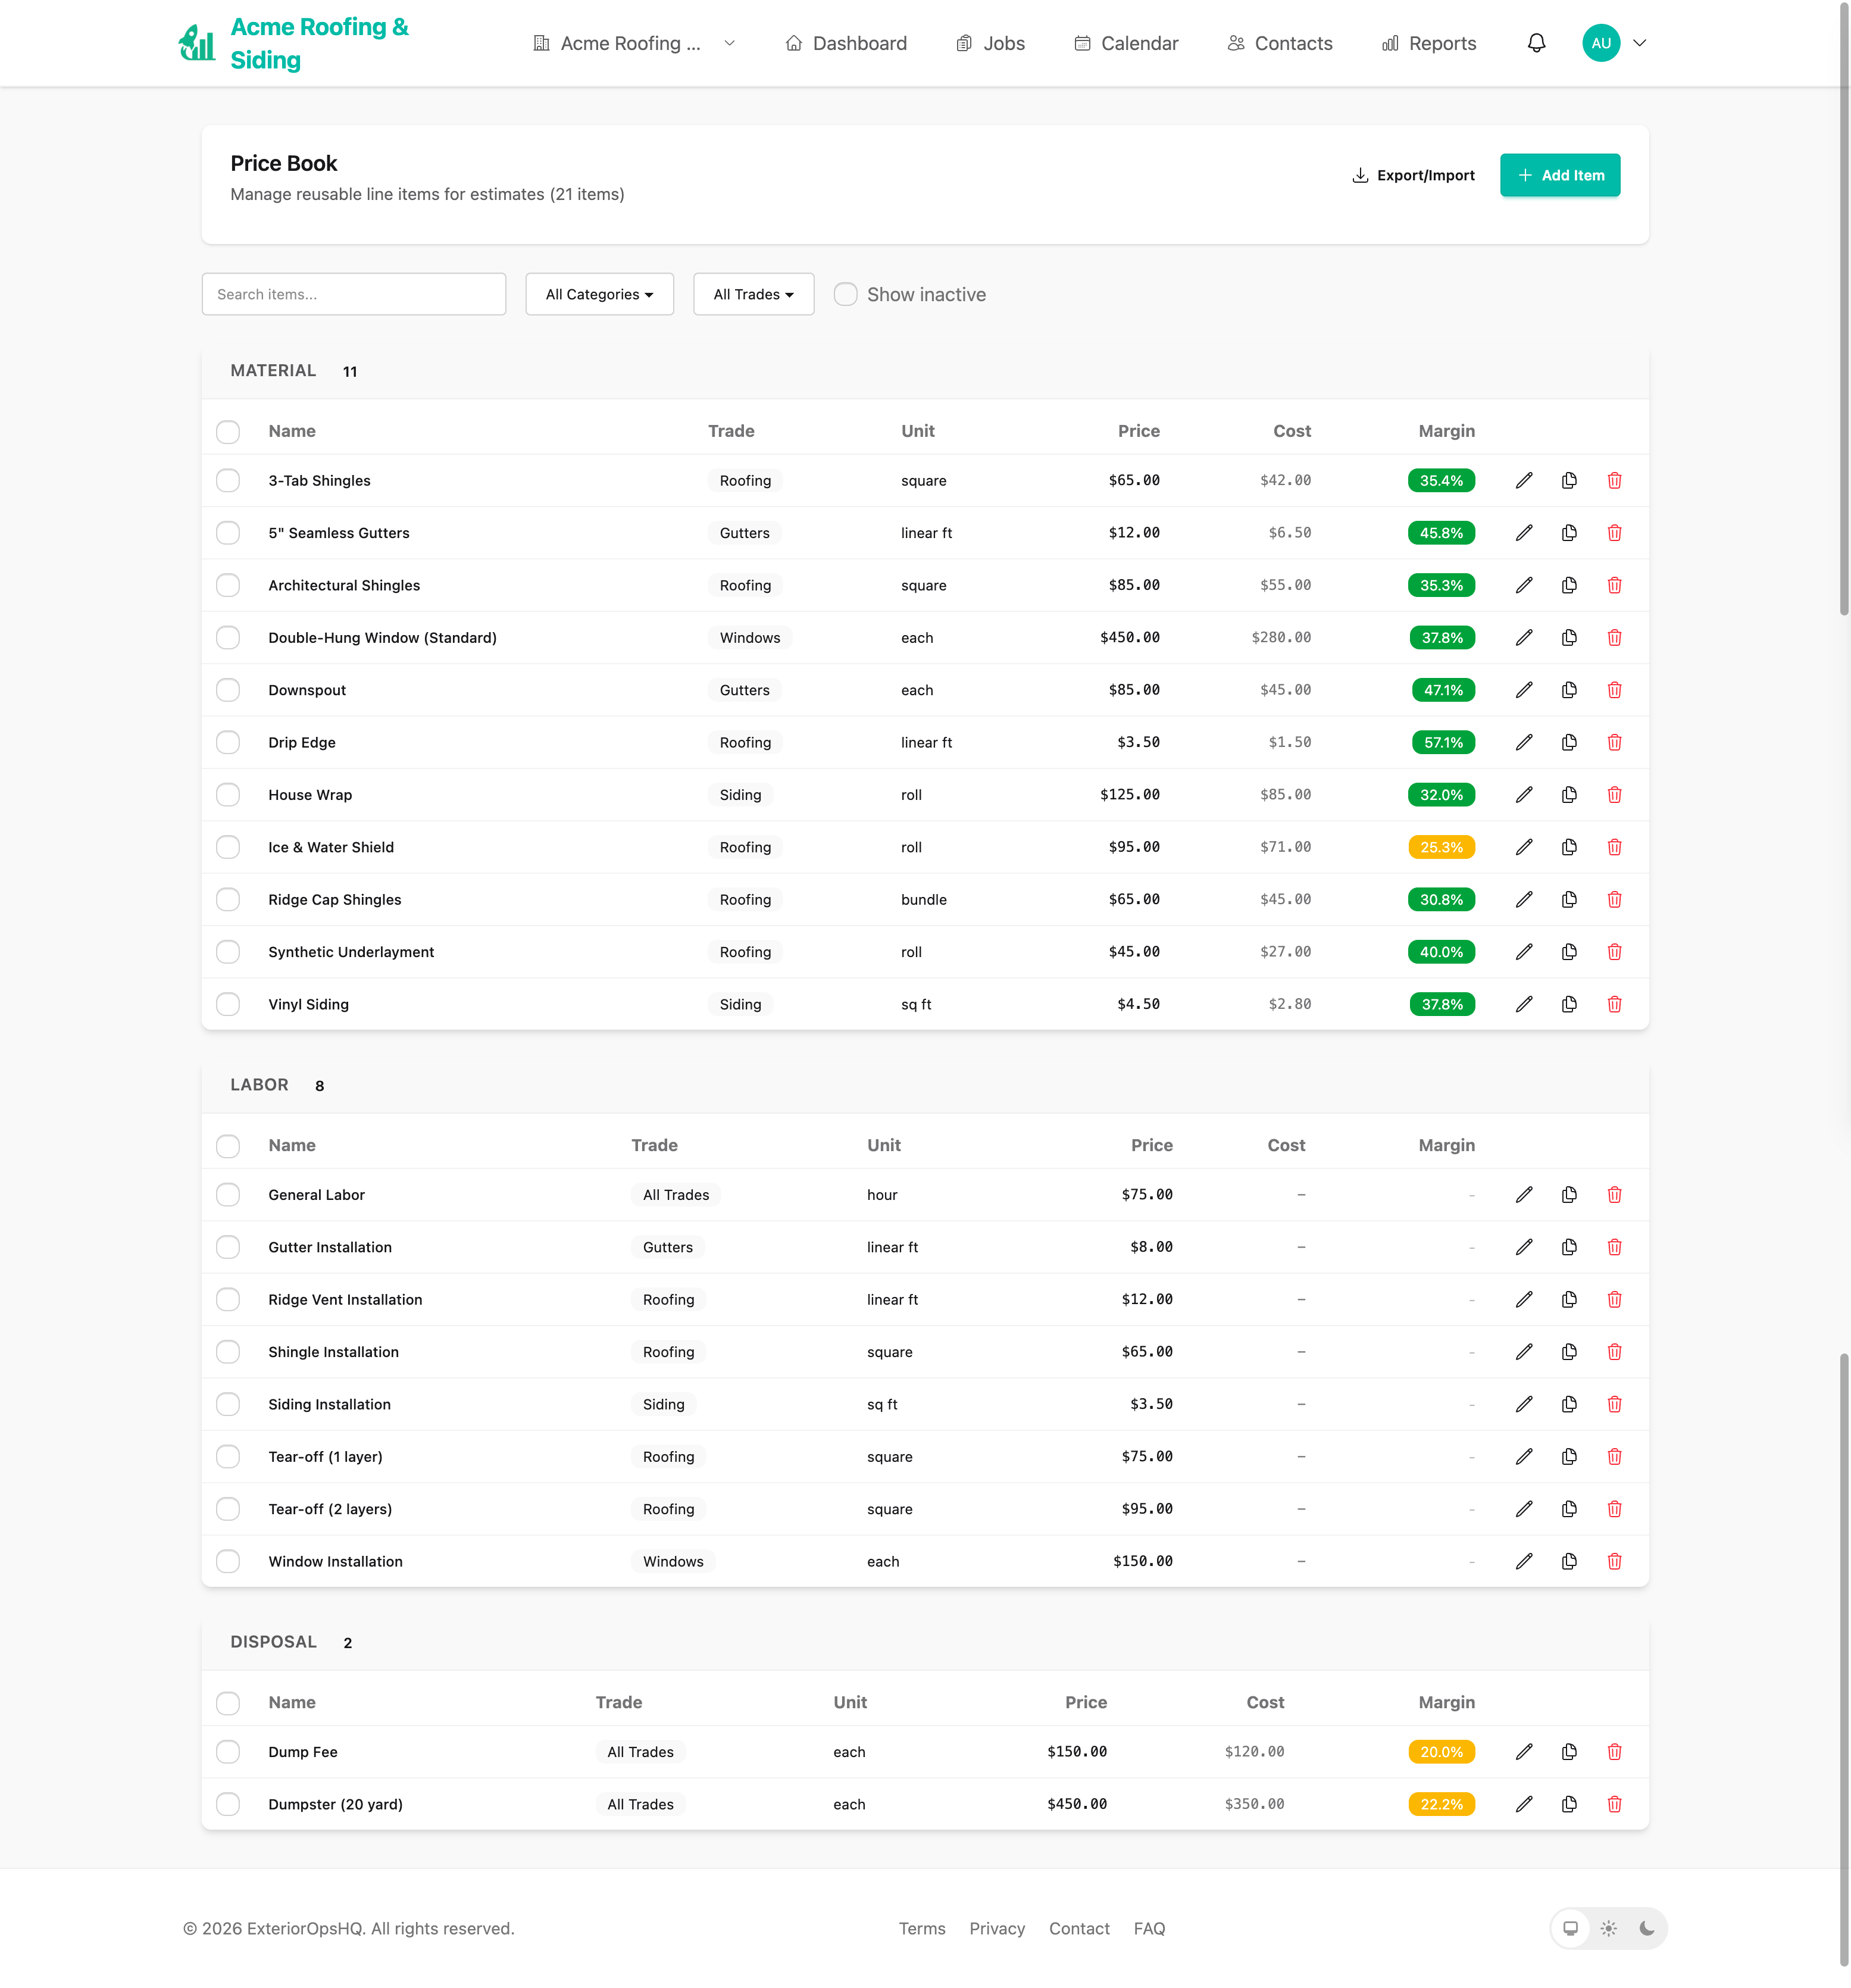Duplicate the Shingle Installation item
Image resolution: width=1851 pixels, height=1988 pixels.
pos(1569,1352)
